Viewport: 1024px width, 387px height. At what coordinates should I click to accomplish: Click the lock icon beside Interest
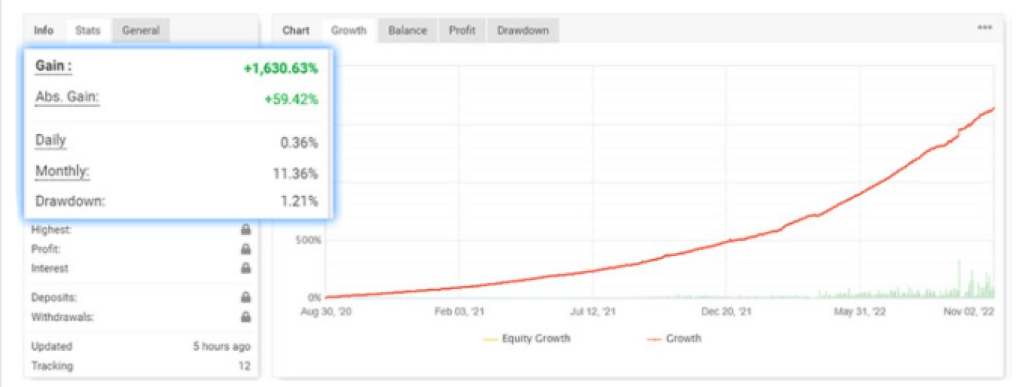tap(246, 268)
